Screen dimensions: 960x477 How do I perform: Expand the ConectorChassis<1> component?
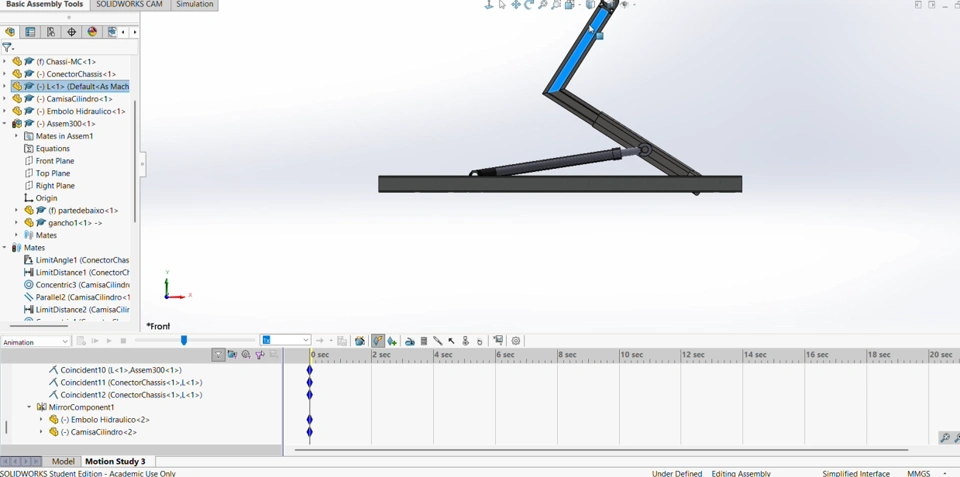tap(5, 74)
